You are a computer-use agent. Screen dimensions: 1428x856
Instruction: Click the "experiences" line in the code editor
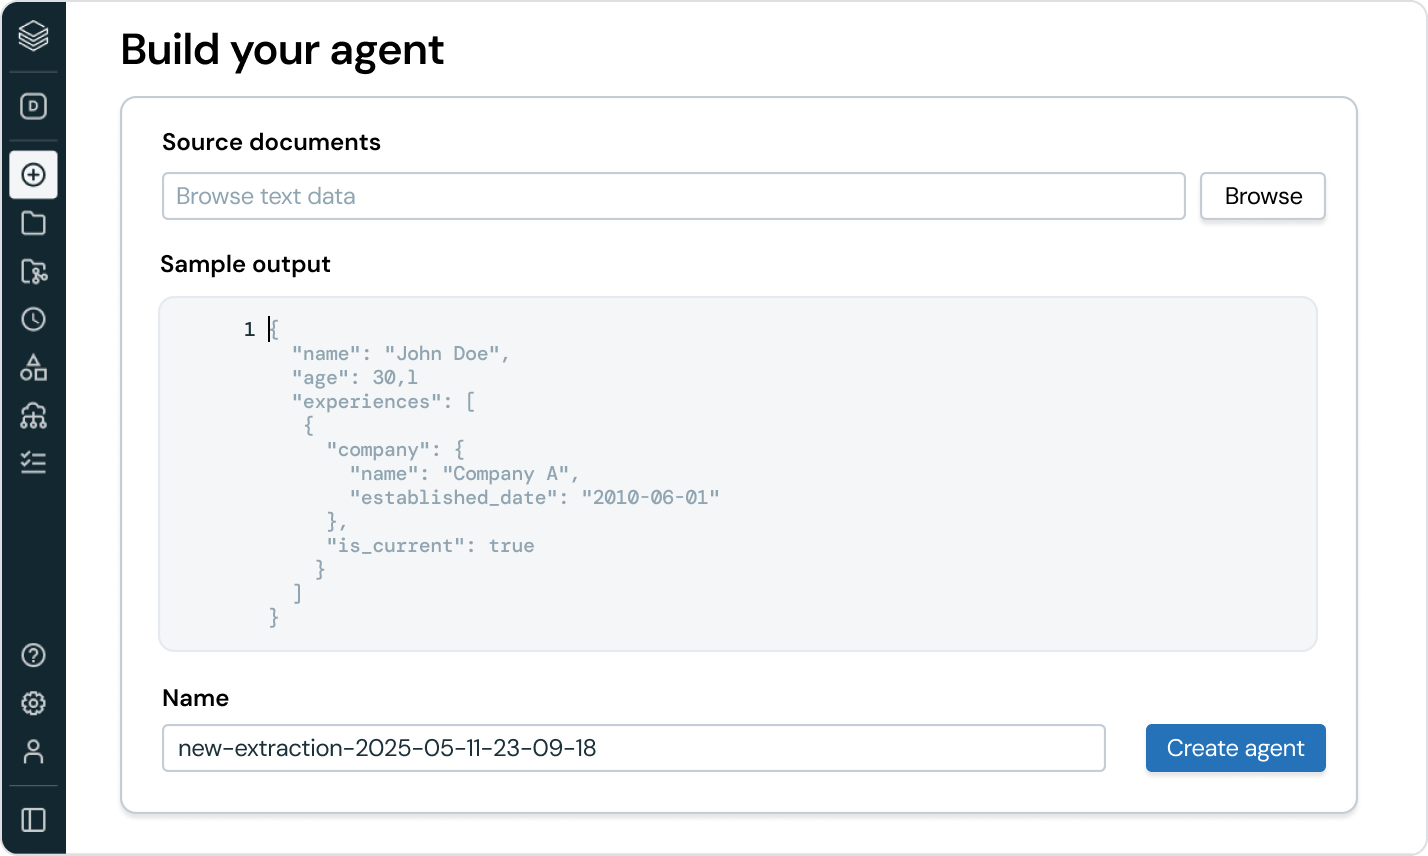pyautogui.click(x=383, y=402)
